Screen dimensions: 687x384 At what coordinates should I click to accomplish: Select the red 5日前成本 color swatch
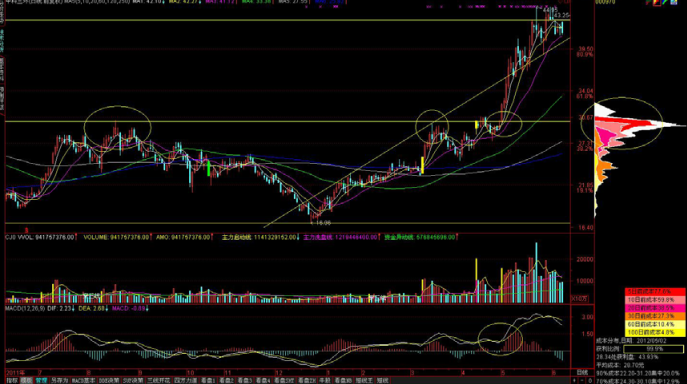point(655,291)
